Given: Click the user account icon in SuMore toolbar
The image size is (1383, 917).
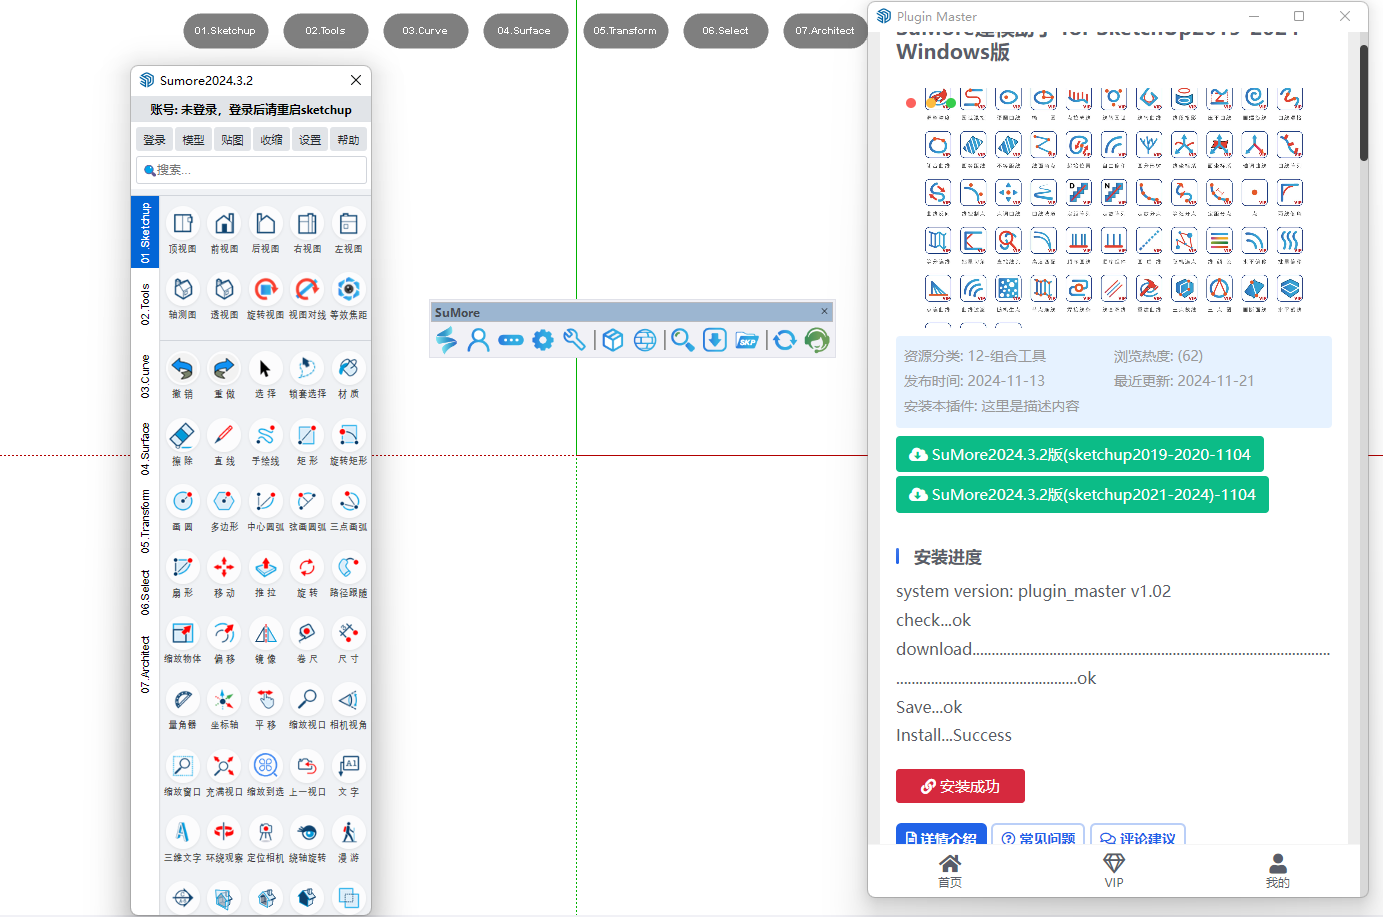Looking at the screenshot, I should 478,340.
